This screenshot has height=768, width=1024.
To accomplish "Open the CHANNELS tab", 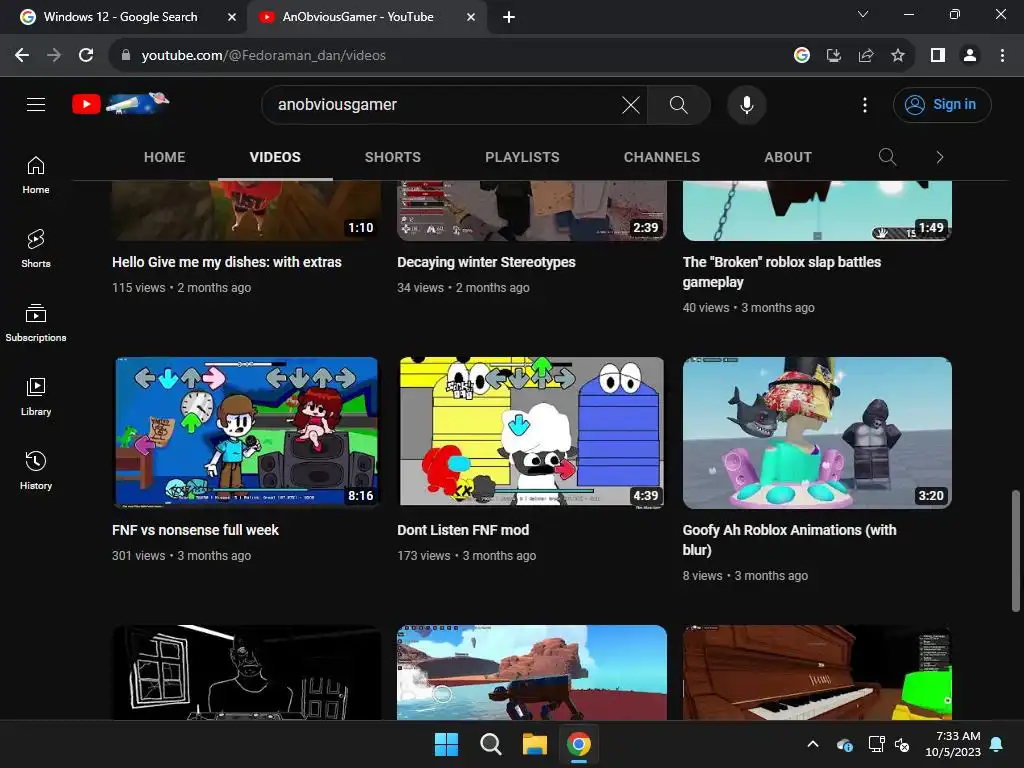I will click(x=662, y=157).
